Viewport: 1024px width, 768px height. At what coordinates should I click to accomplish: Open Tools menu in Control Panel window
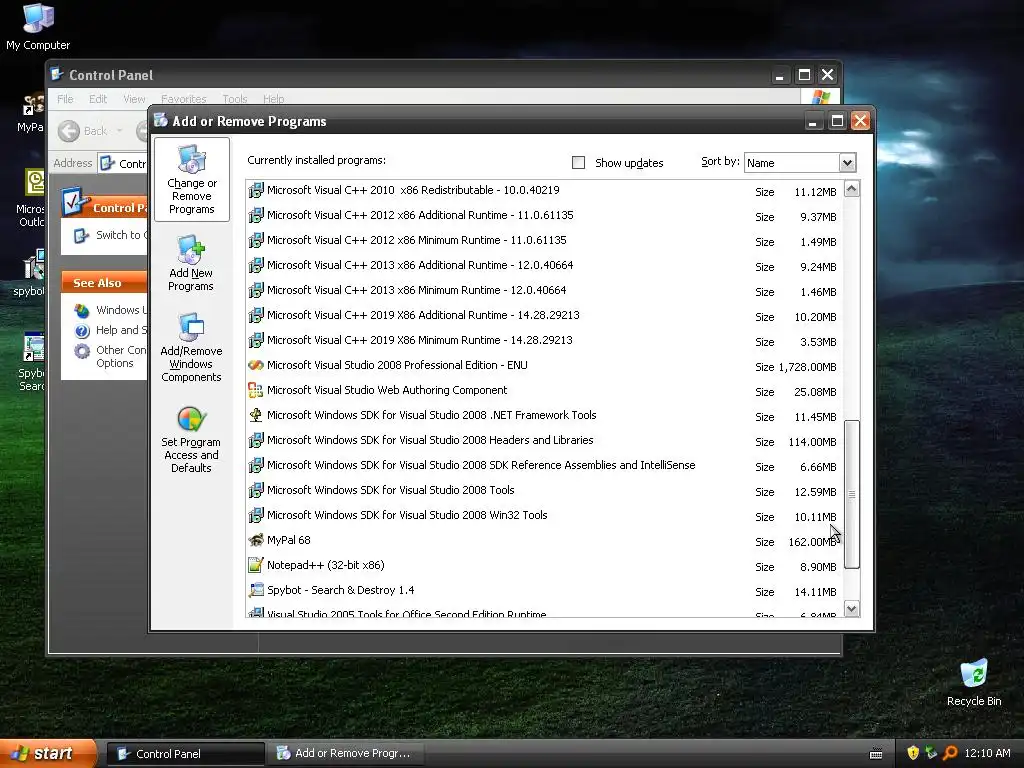pos(234,99)
